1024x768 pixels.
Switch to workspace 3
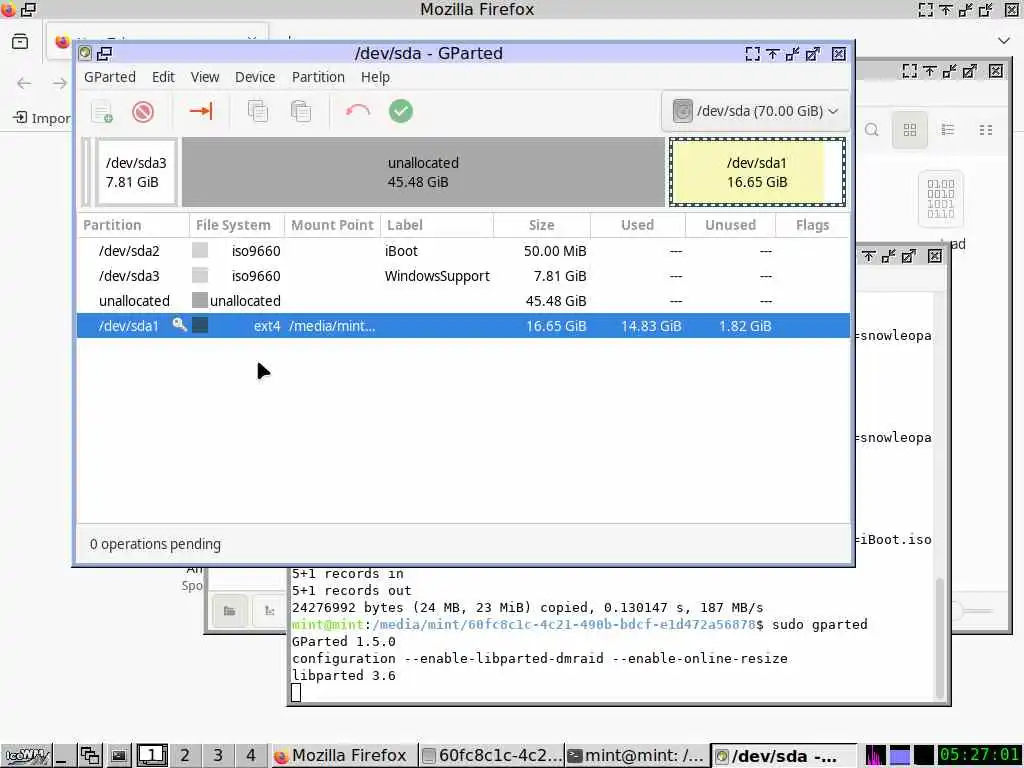(217, 756)
